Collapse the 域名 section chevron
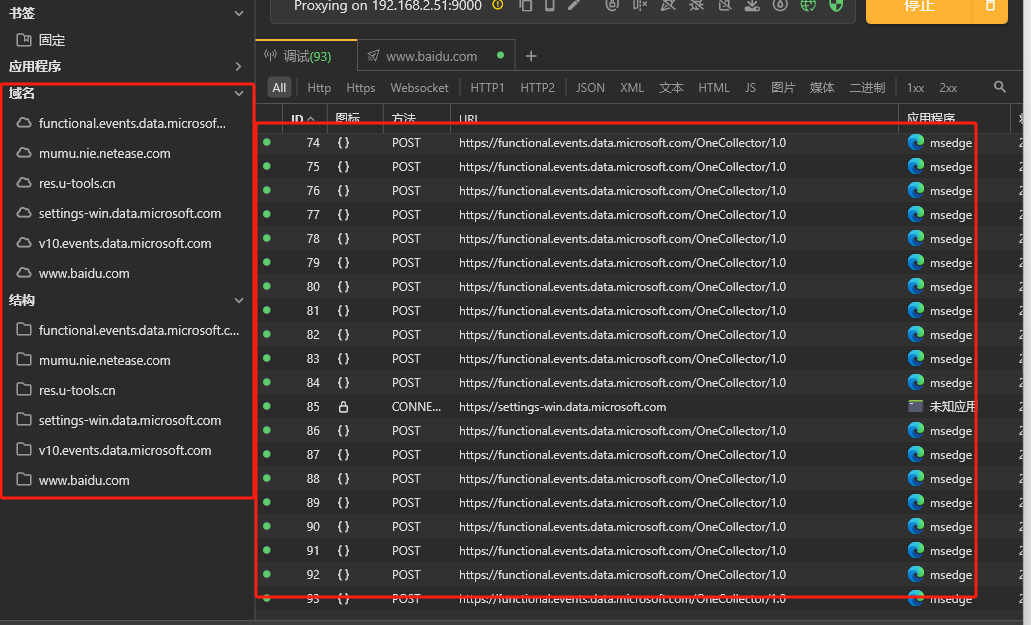The image size is (1031, 625). [239, 93]
